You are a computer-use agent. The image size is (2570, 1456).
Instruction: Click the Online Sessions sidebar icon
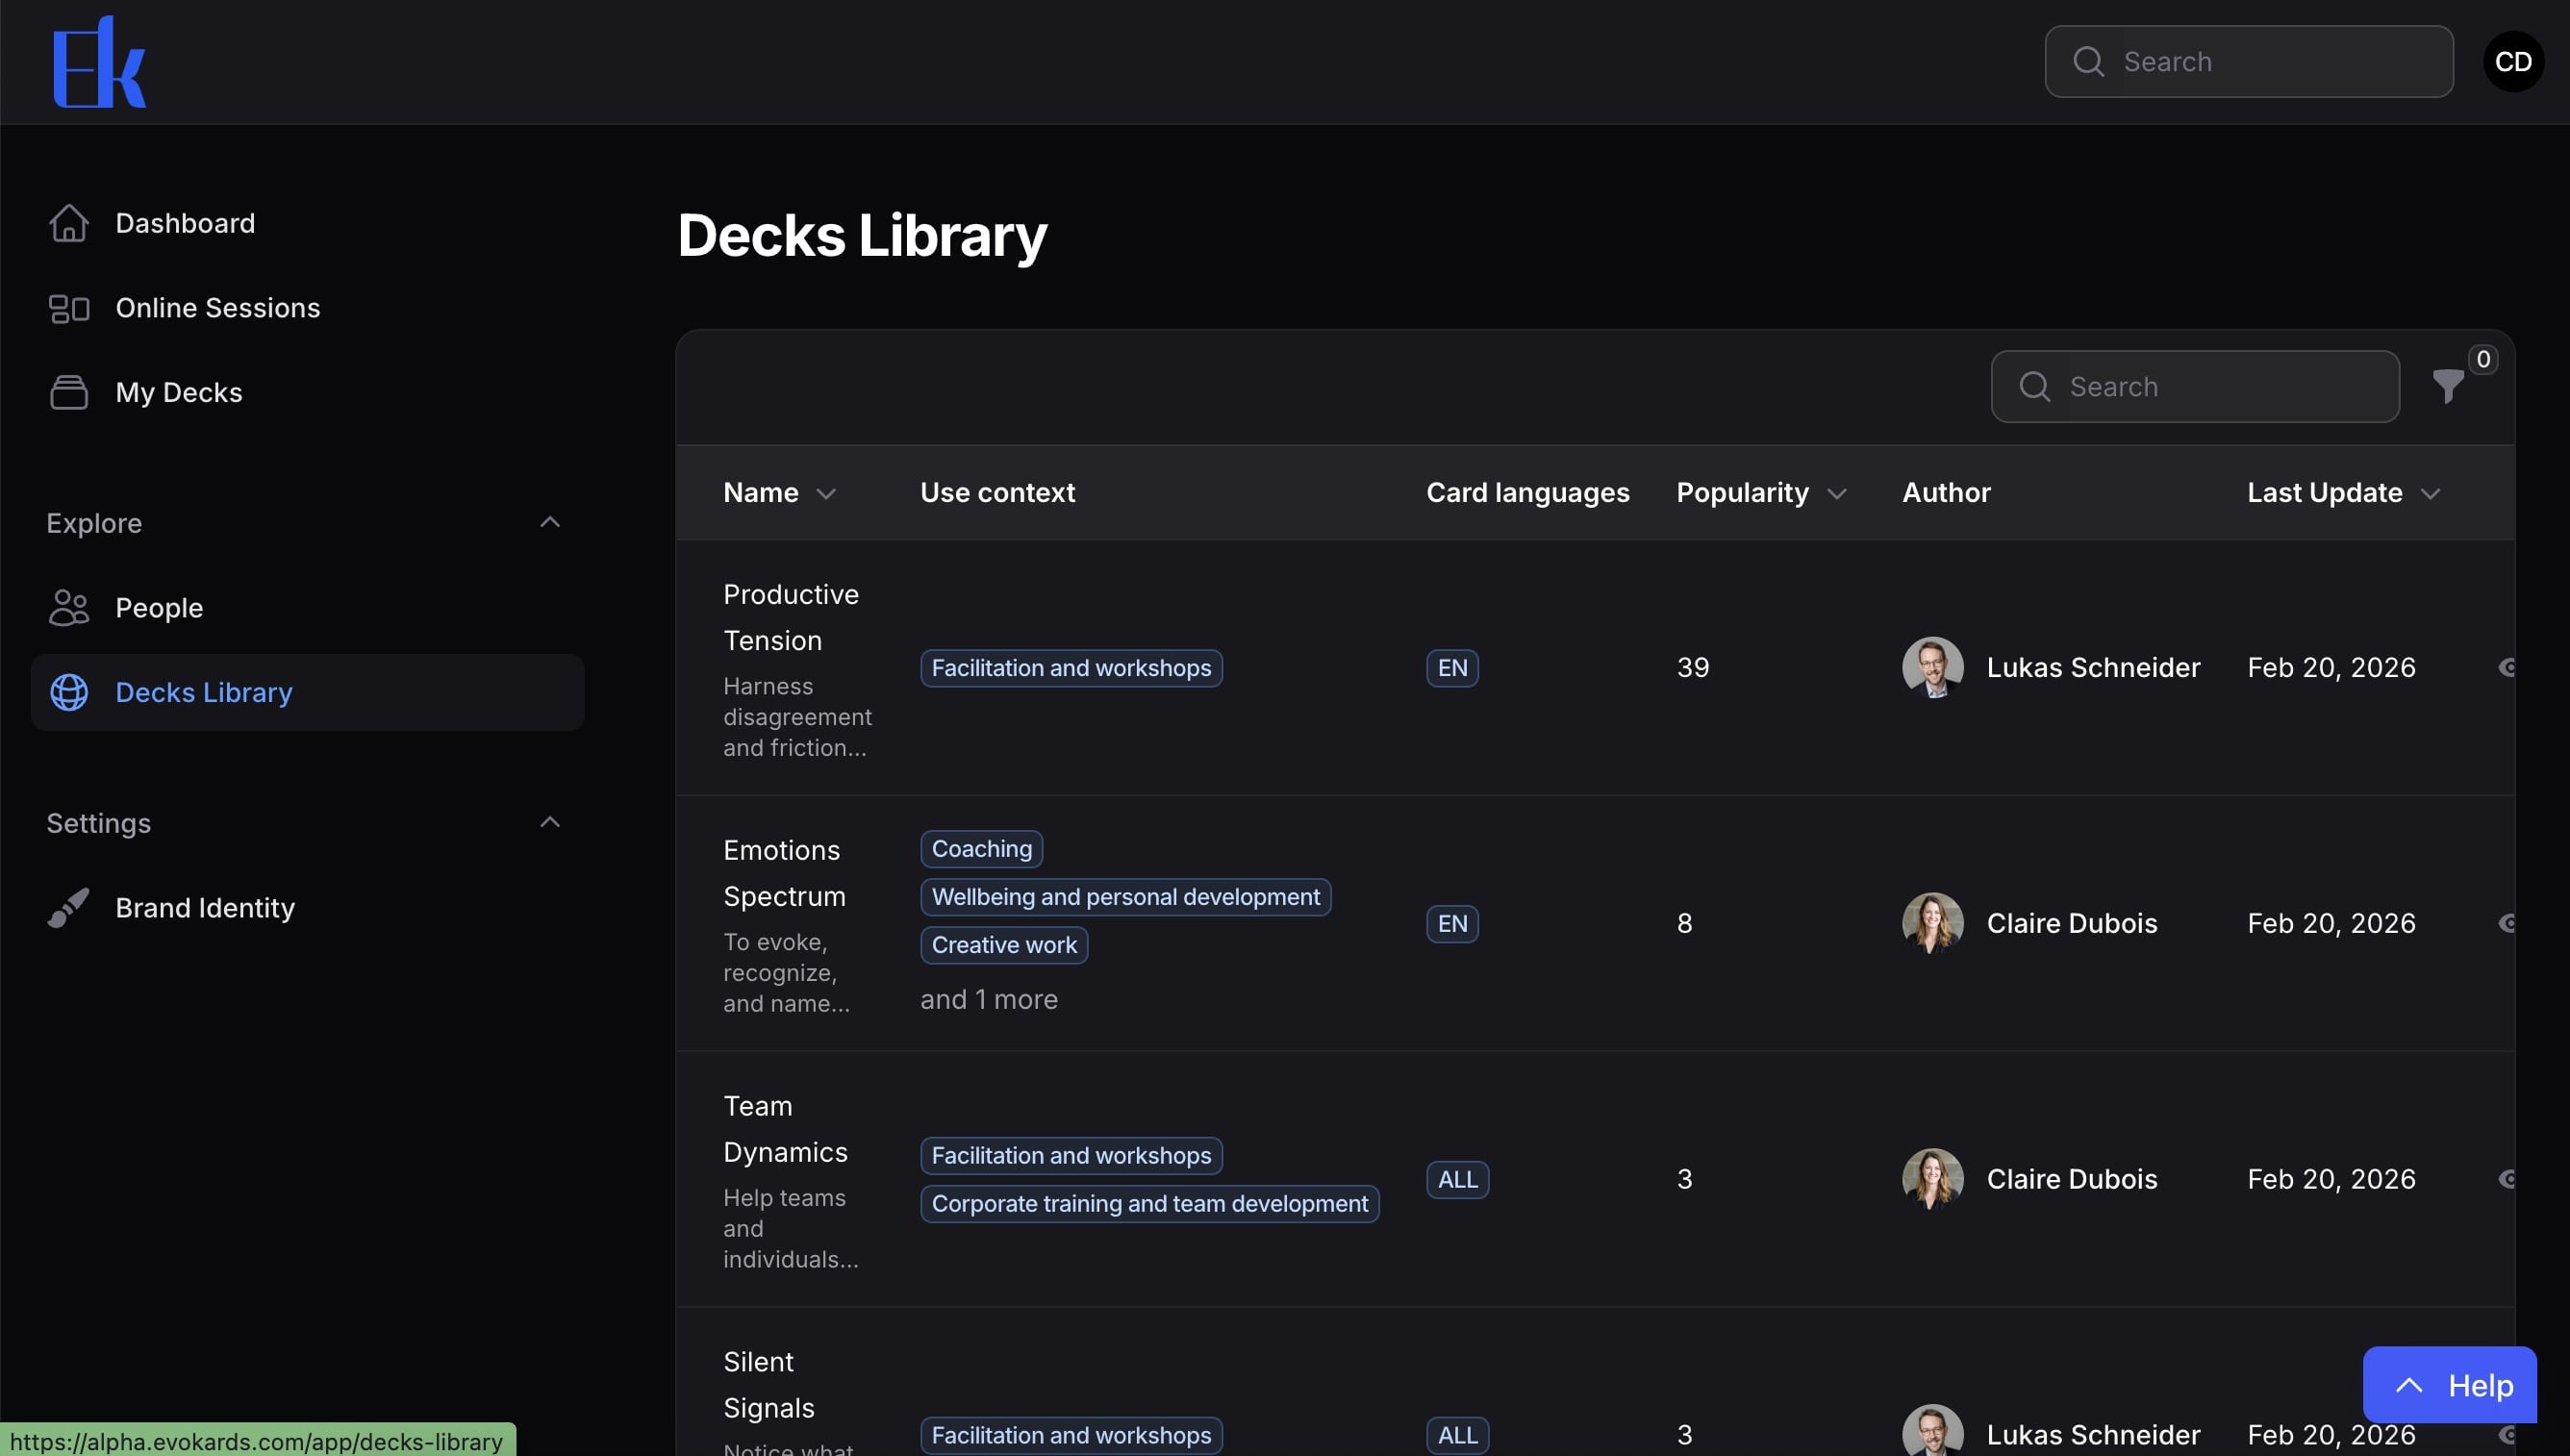(69, 308)
